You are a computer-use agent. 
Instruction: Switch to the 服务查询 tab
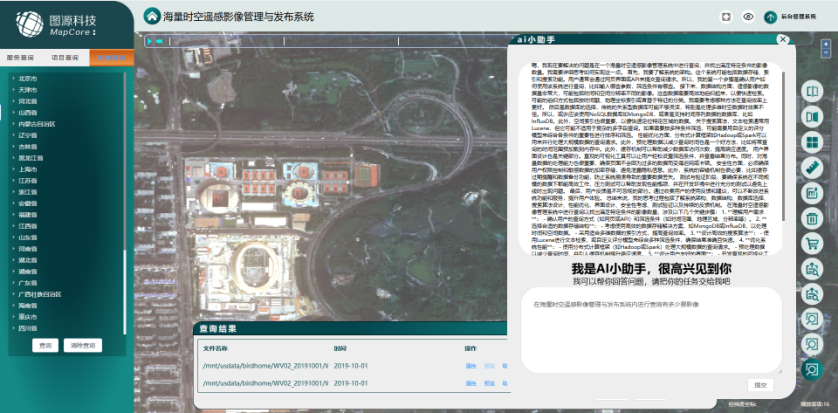tap(21, 58)
